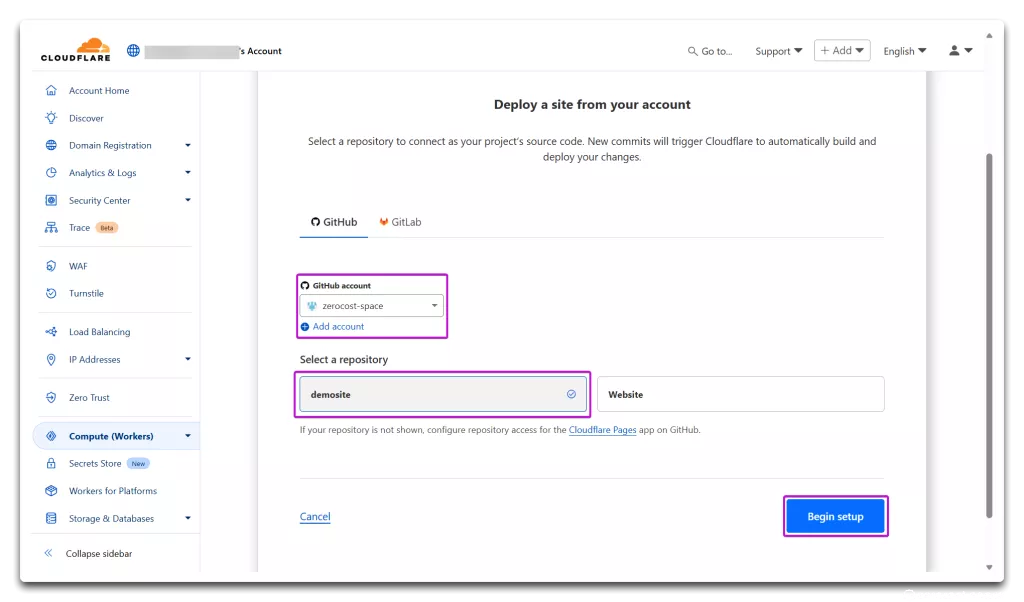Select the demosite repository
Image resolution: width=1024 pixels, height=602 pixels.
pyautogui.click(x=443, y=394)
